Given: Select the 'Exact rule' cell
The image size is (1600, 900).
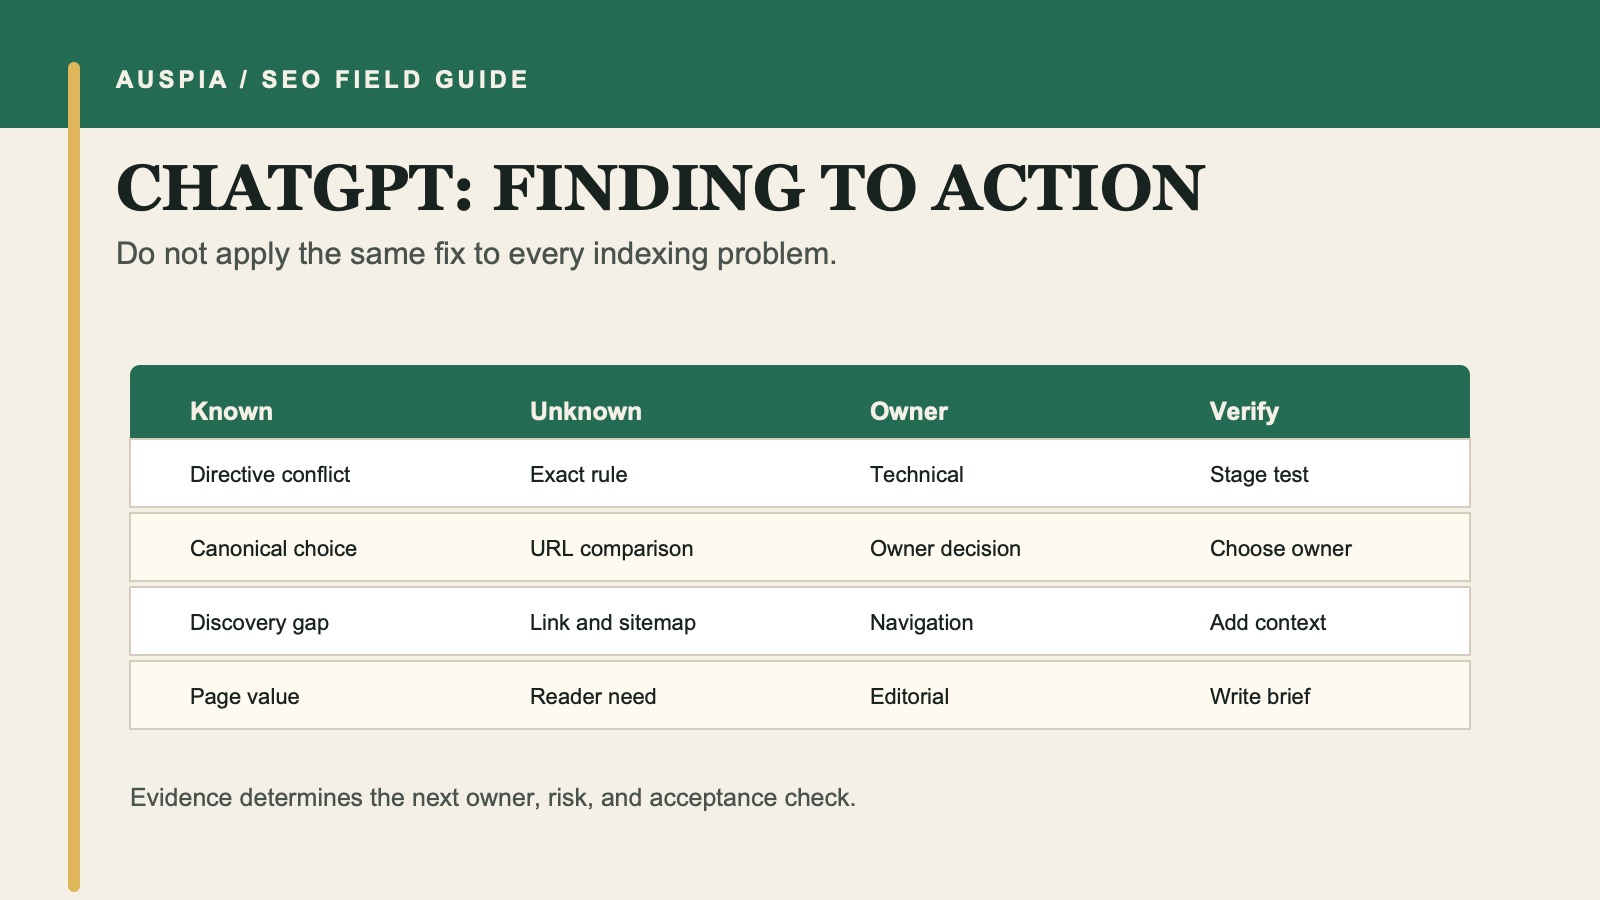Looking at the screenshot, I should pyautogui.click(x=579, y=475).
